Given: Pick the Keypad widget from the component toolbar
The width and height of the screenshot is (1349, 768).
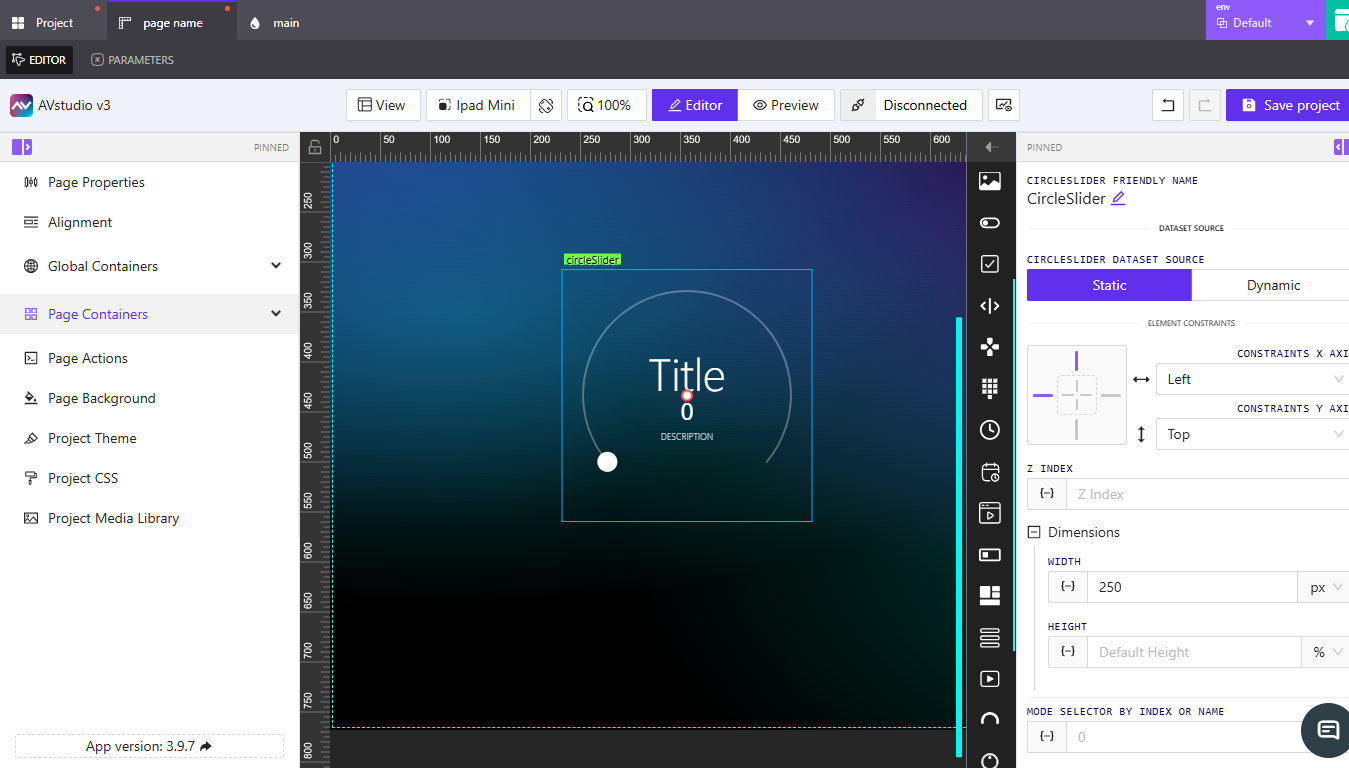Looking at the screenshot, I should click(x=990, y=388).
